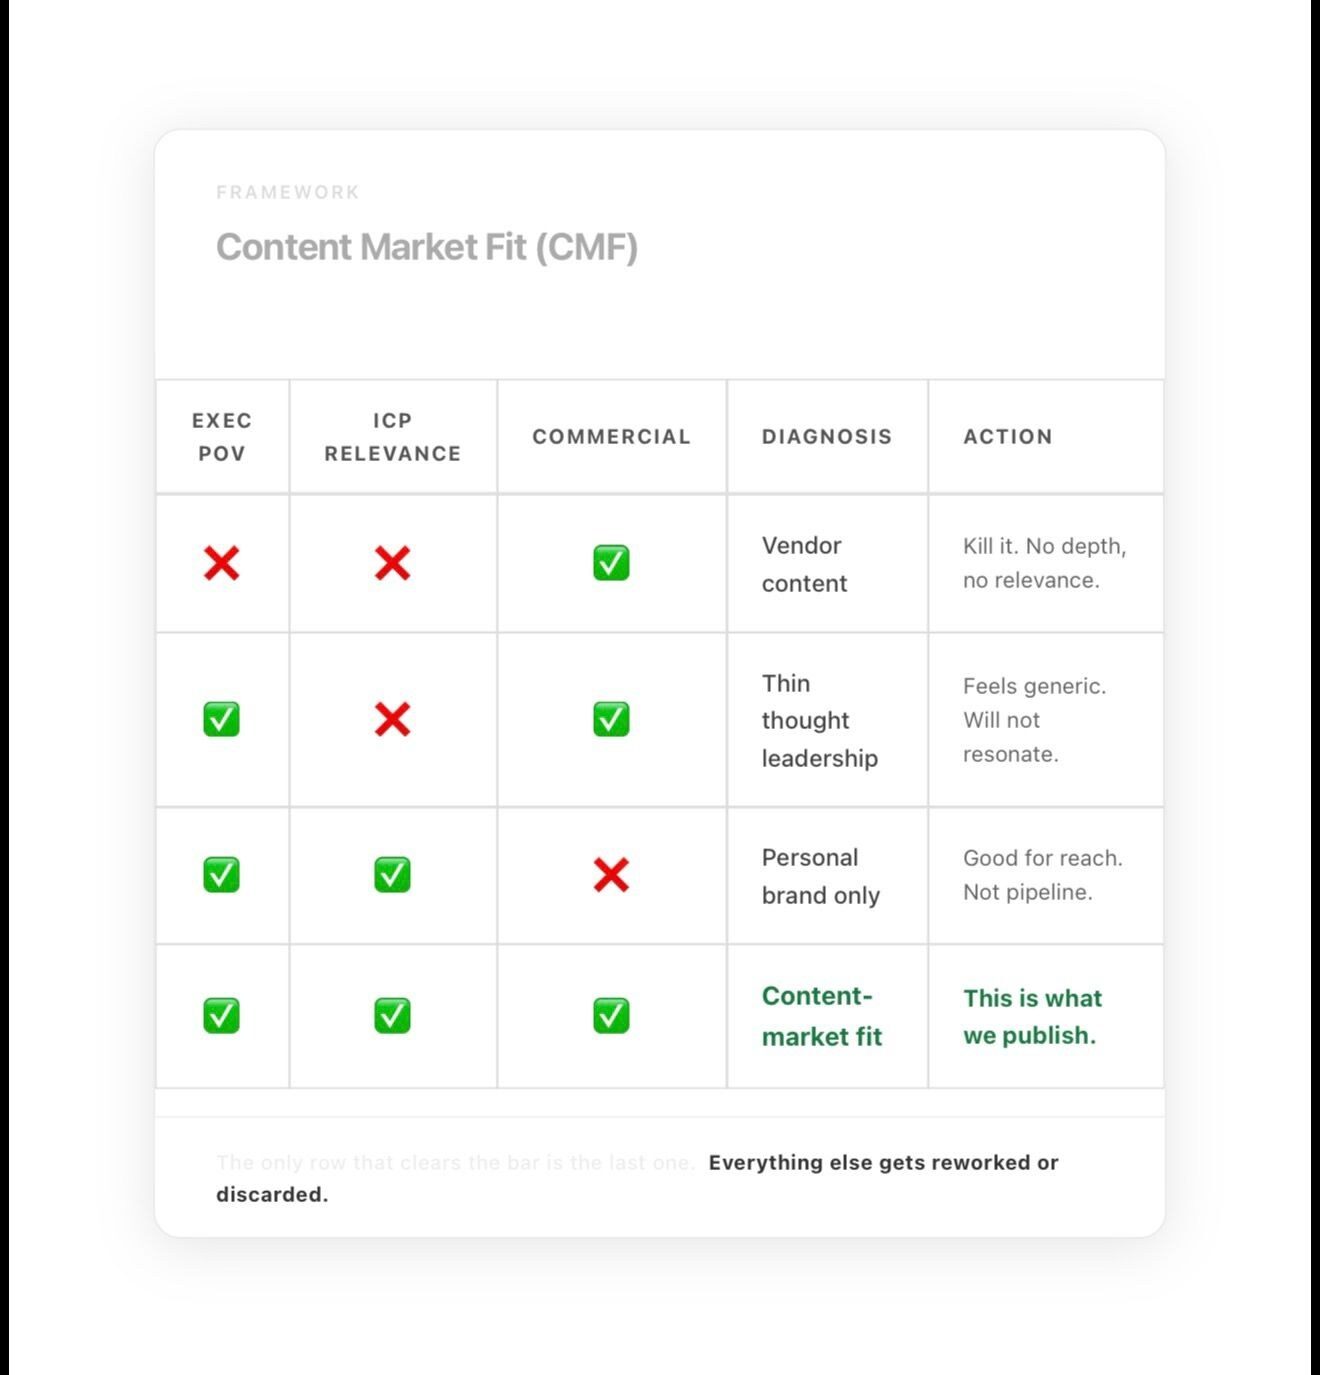
Task: Click the red X in Vendor content's Exec POV cell
Action: [x=221, y=563]
